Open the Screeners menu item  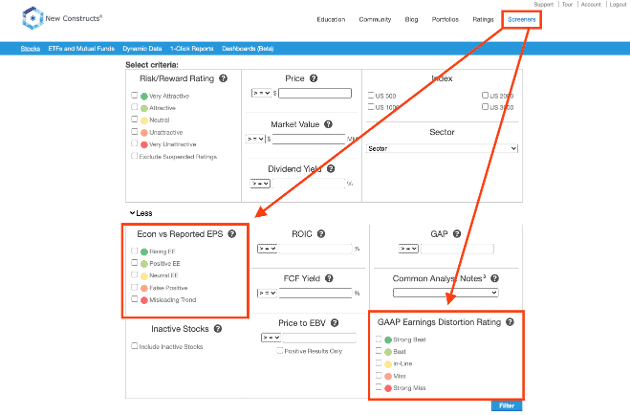coord(523,19)
